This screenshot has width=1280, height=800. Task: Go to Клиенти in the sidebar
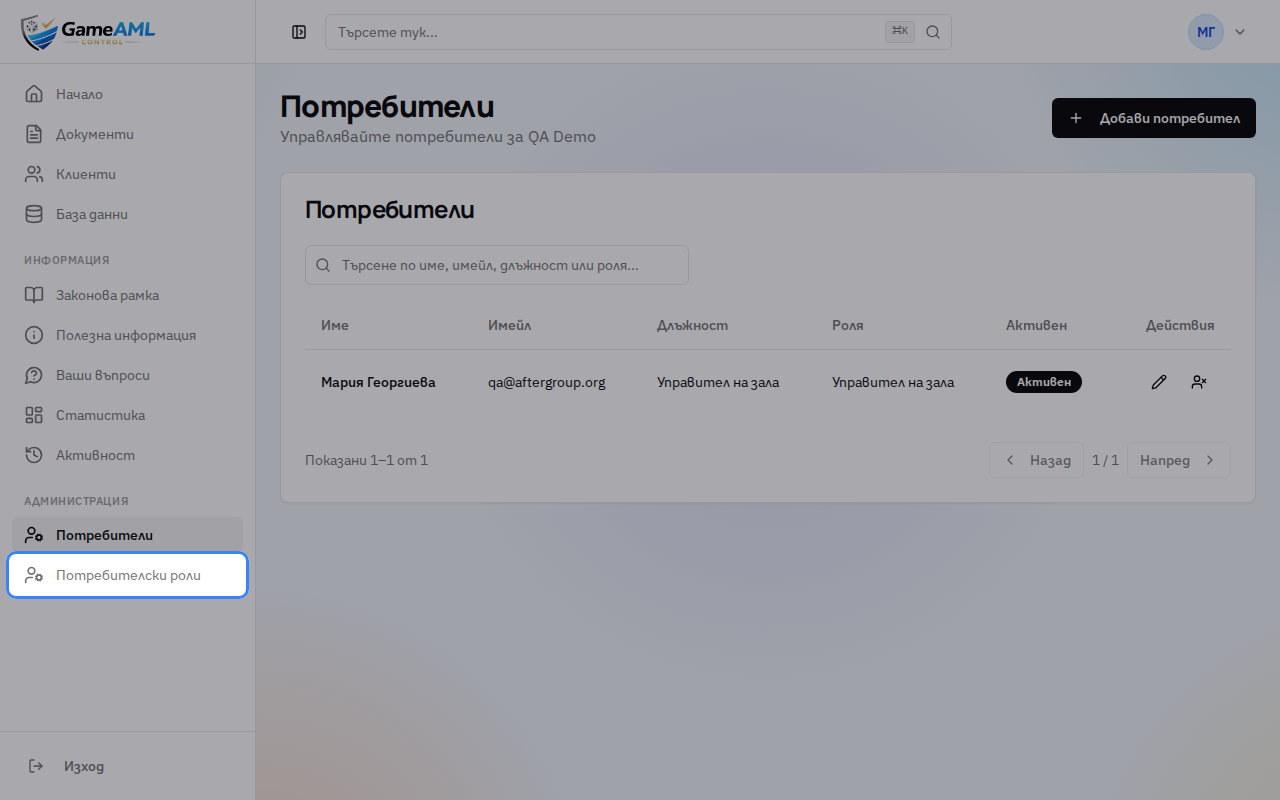[x=127, y=174]
